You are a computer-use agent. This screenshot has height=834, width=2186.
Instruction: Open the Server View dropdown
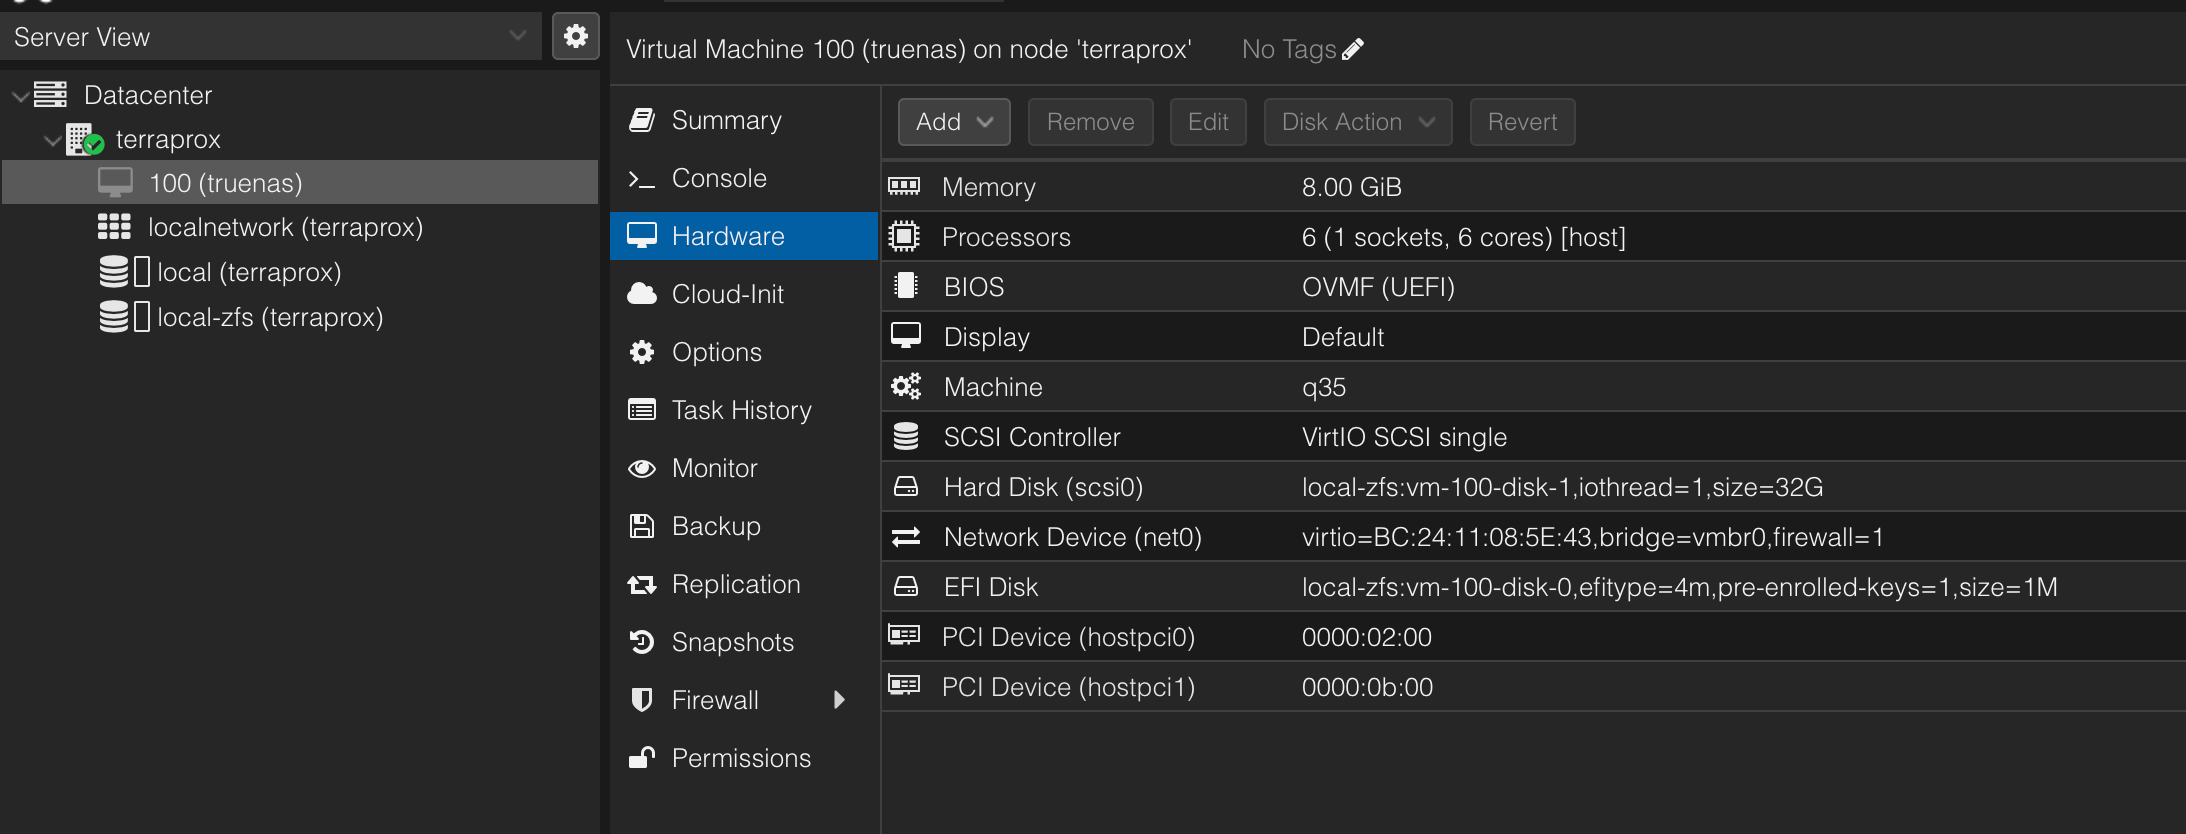pyautogui.click(x=271, y=37)
